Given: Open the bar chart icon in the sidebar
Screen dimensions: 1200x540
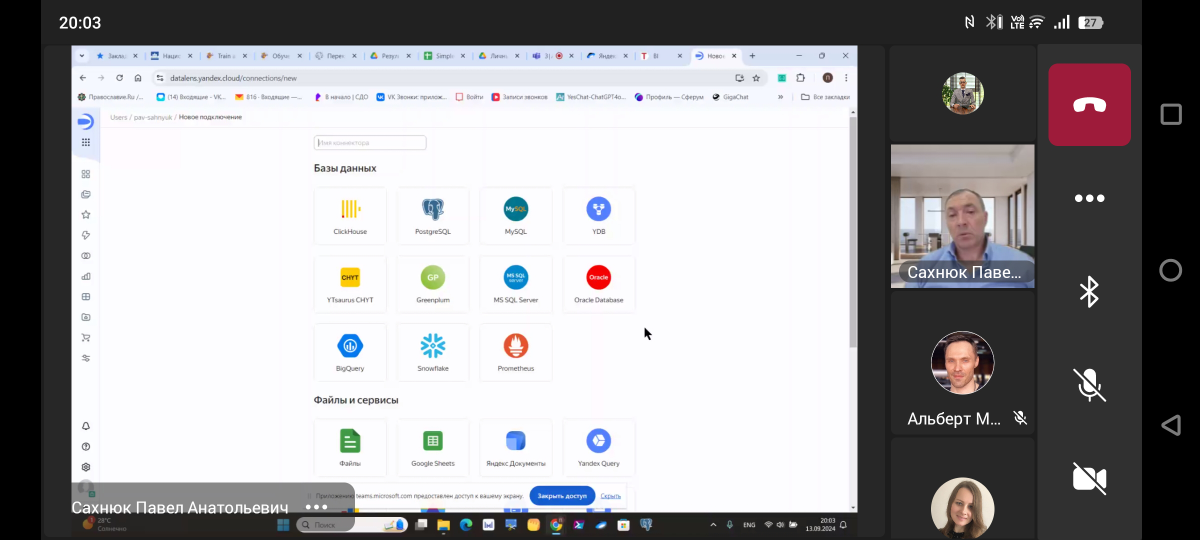Looking at the screenshot, I should [x=86, y=276].
